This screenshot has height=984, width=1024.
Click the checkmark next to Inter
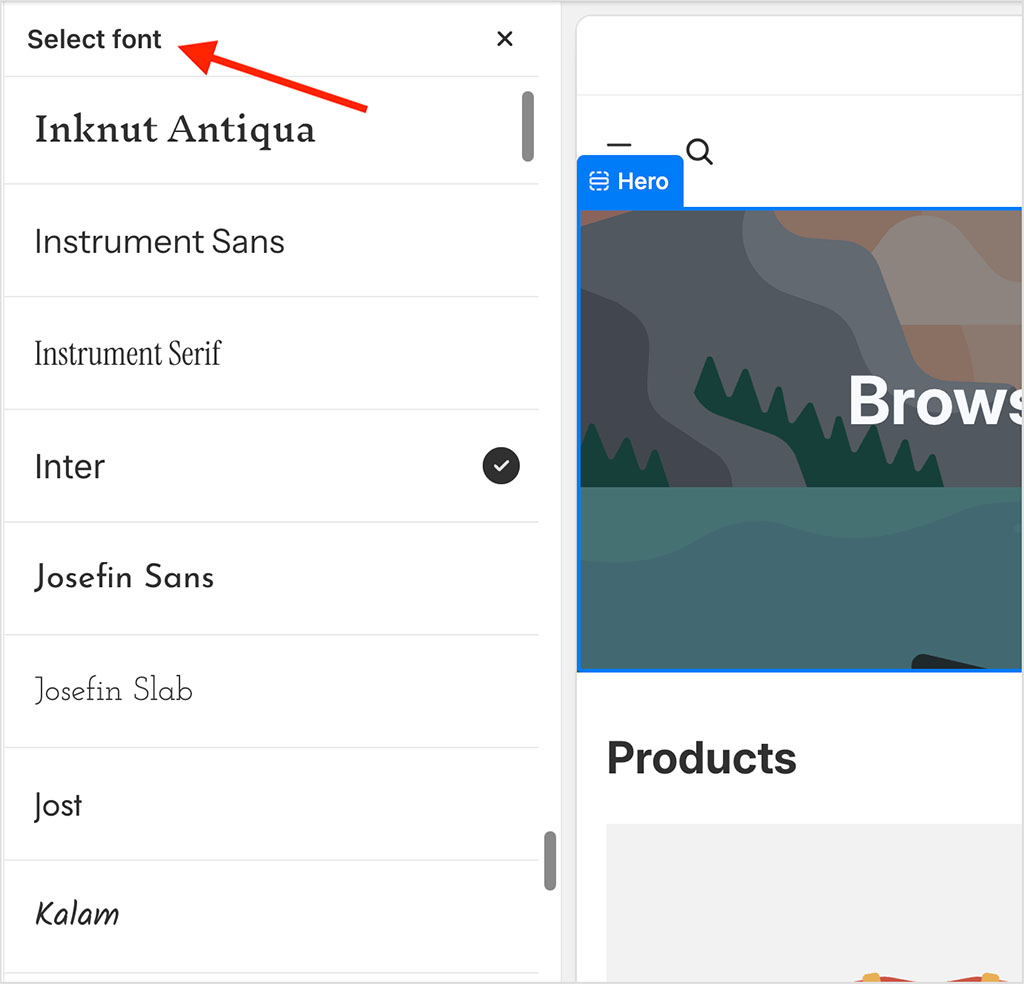(x=501, y=466)
